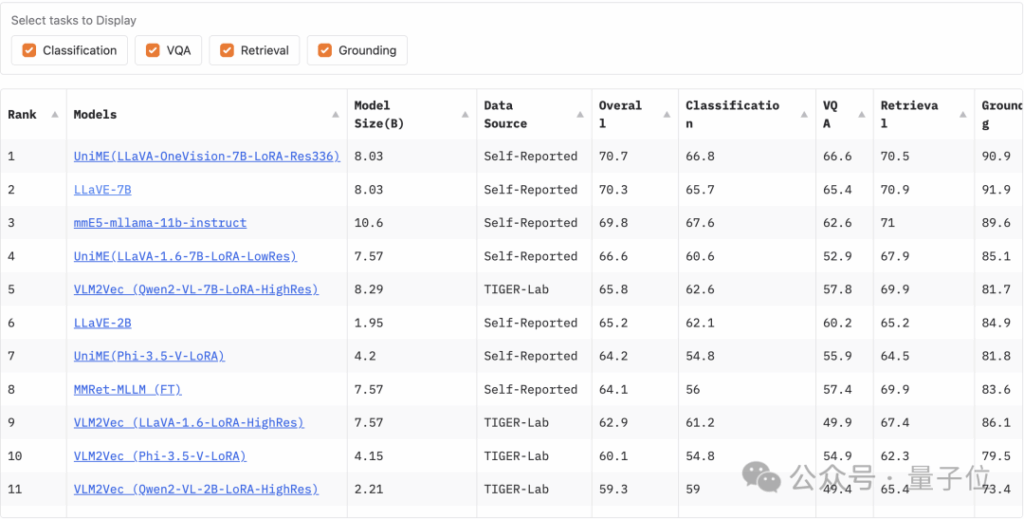The width and height of the screenshot is (1024, 519).
Task: Click the LLaVE-2B model link
Action: pos(102,323)
